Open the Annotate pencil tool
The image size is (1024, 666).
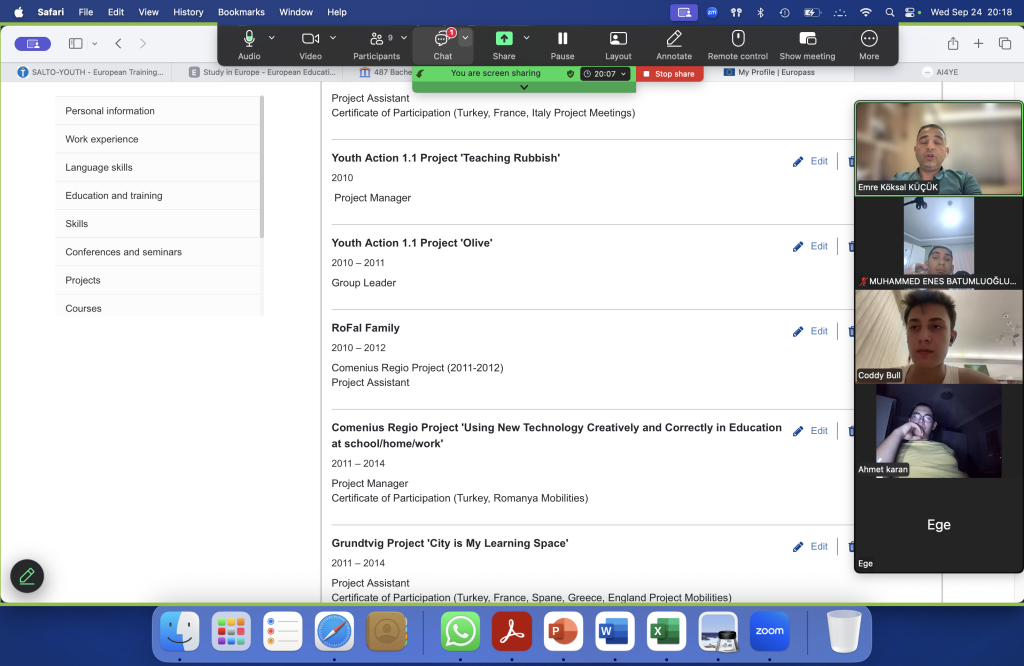(673, 39)
